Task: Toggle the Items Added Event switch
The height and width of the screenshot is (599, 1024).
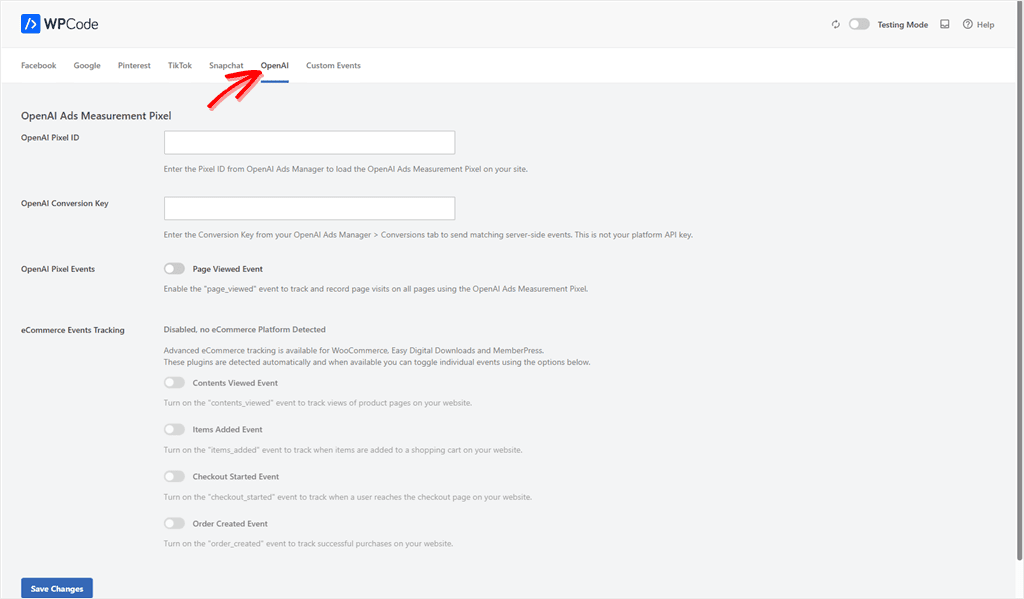Action: pyautogui.click(x=174, y=429)
